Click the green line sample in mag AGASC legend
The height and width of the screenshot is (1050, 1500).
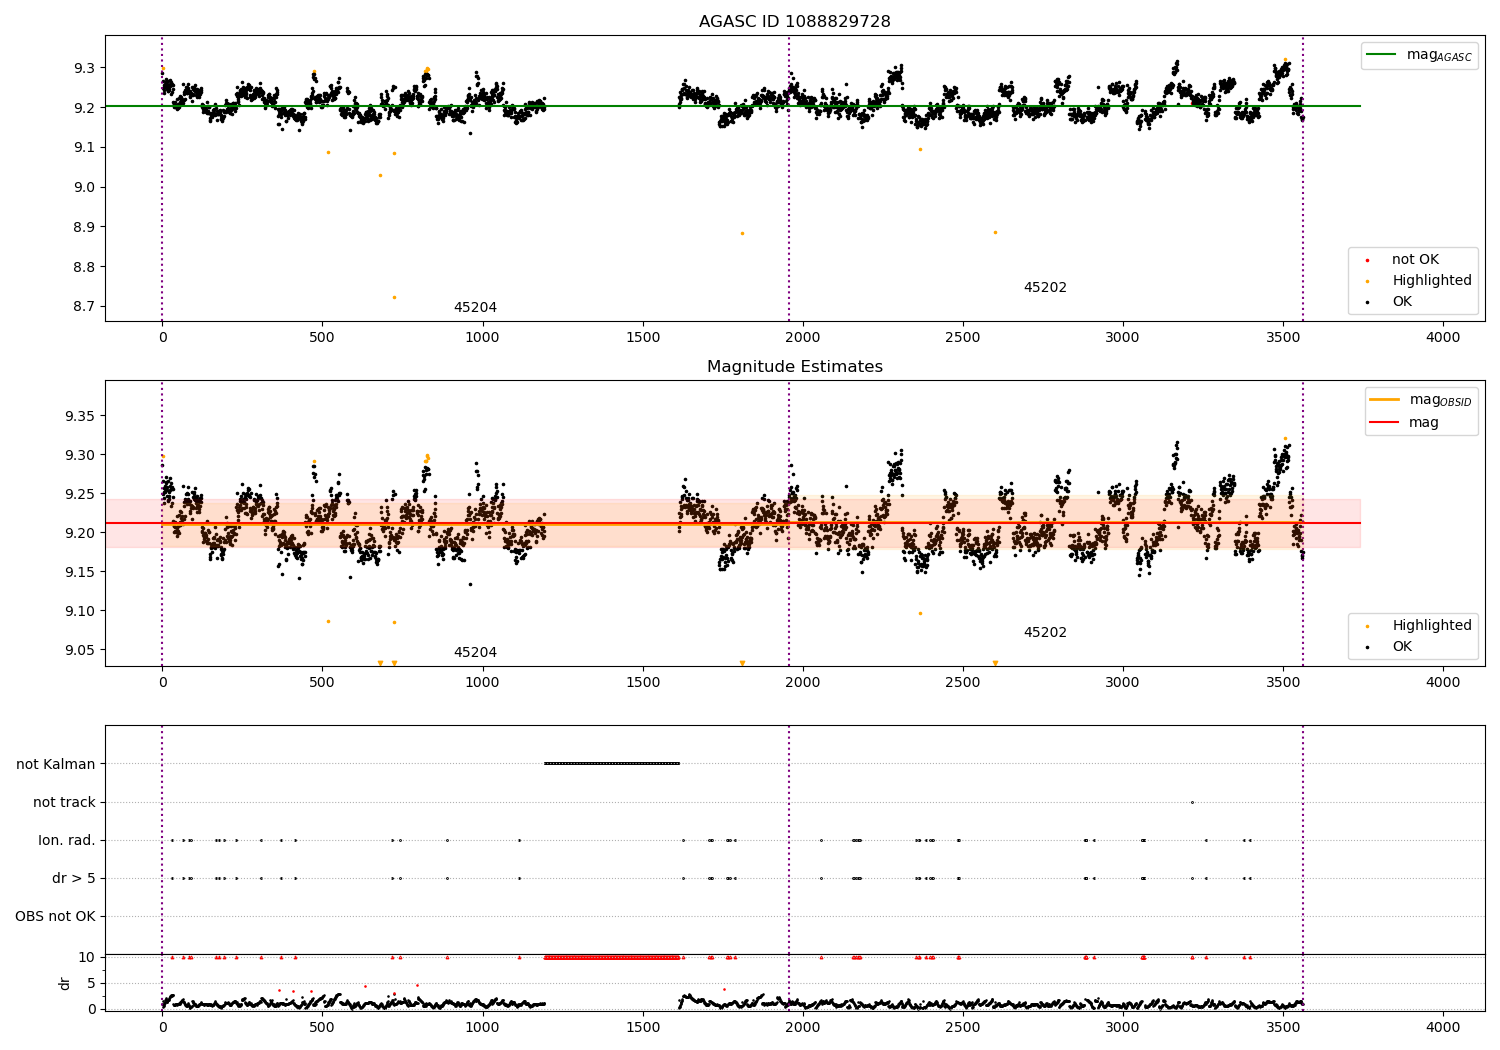click(x=1382, y=55)
